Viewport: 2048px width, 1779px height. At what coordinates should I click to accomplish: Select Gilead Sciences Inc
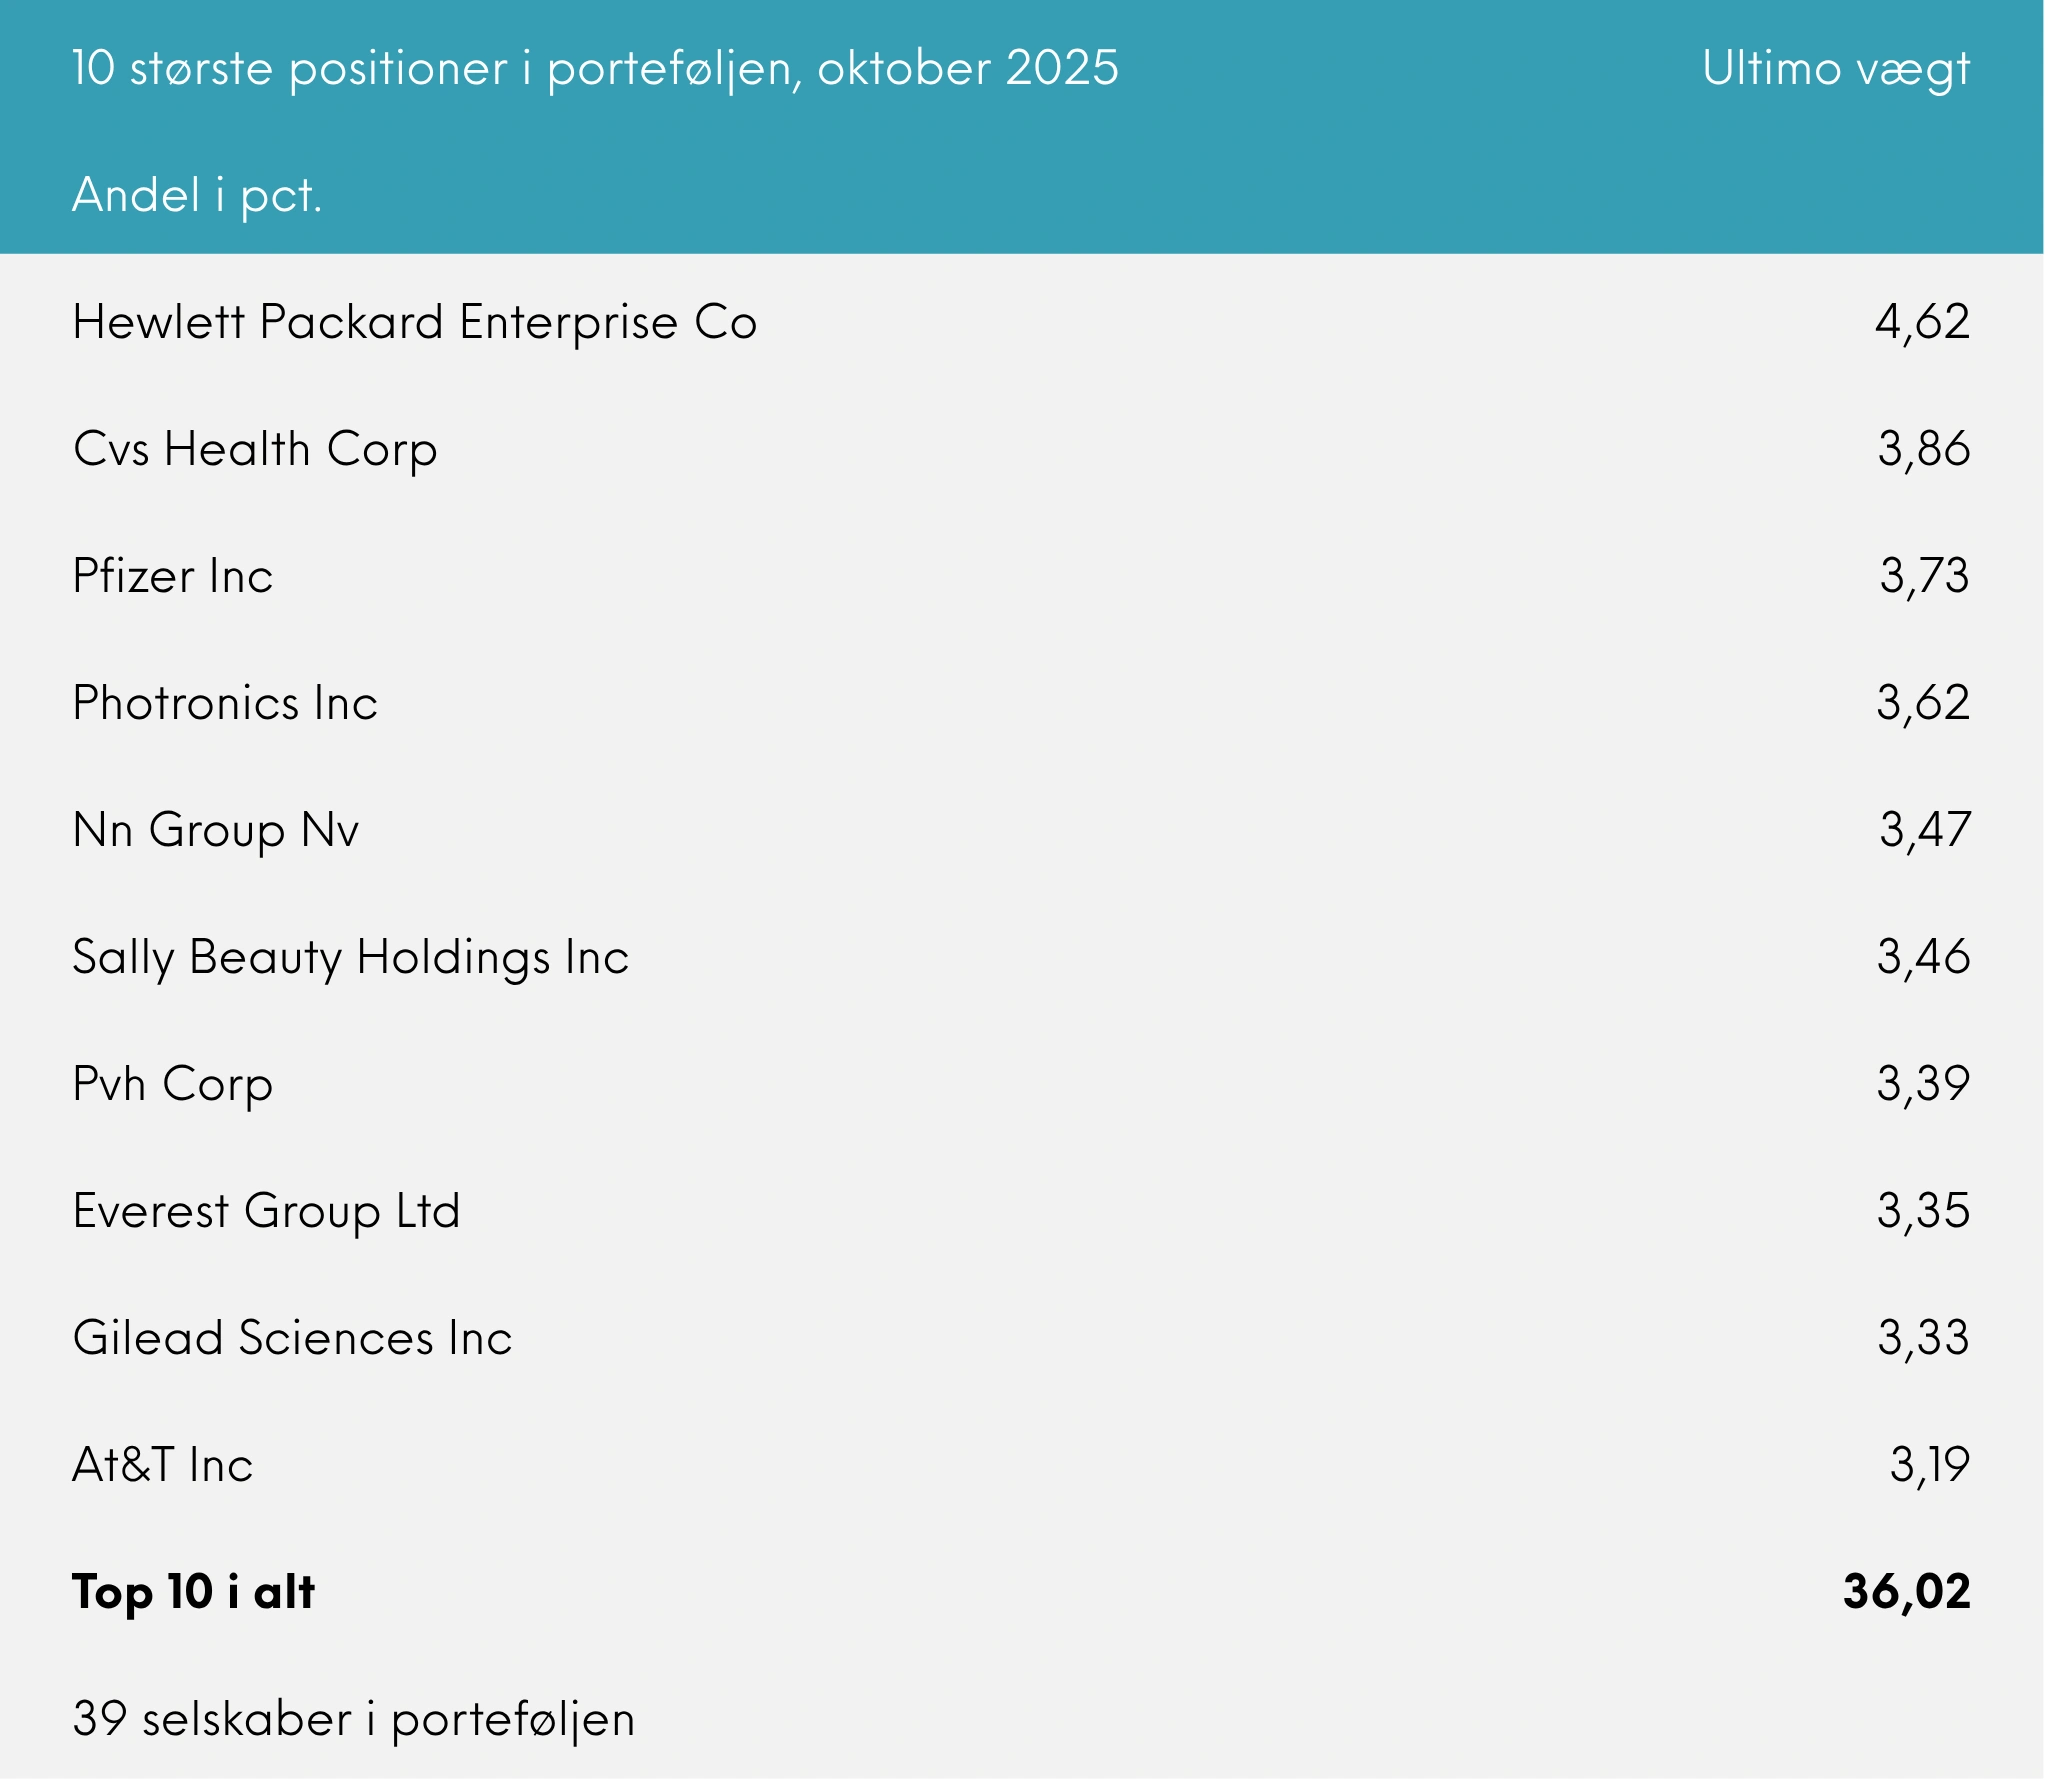coord(292,1339)
